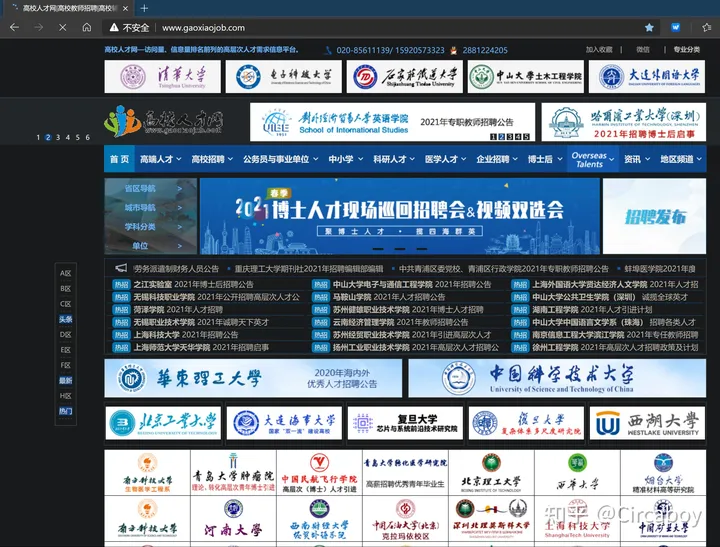Click the browser back arrow

pos(14,28)
